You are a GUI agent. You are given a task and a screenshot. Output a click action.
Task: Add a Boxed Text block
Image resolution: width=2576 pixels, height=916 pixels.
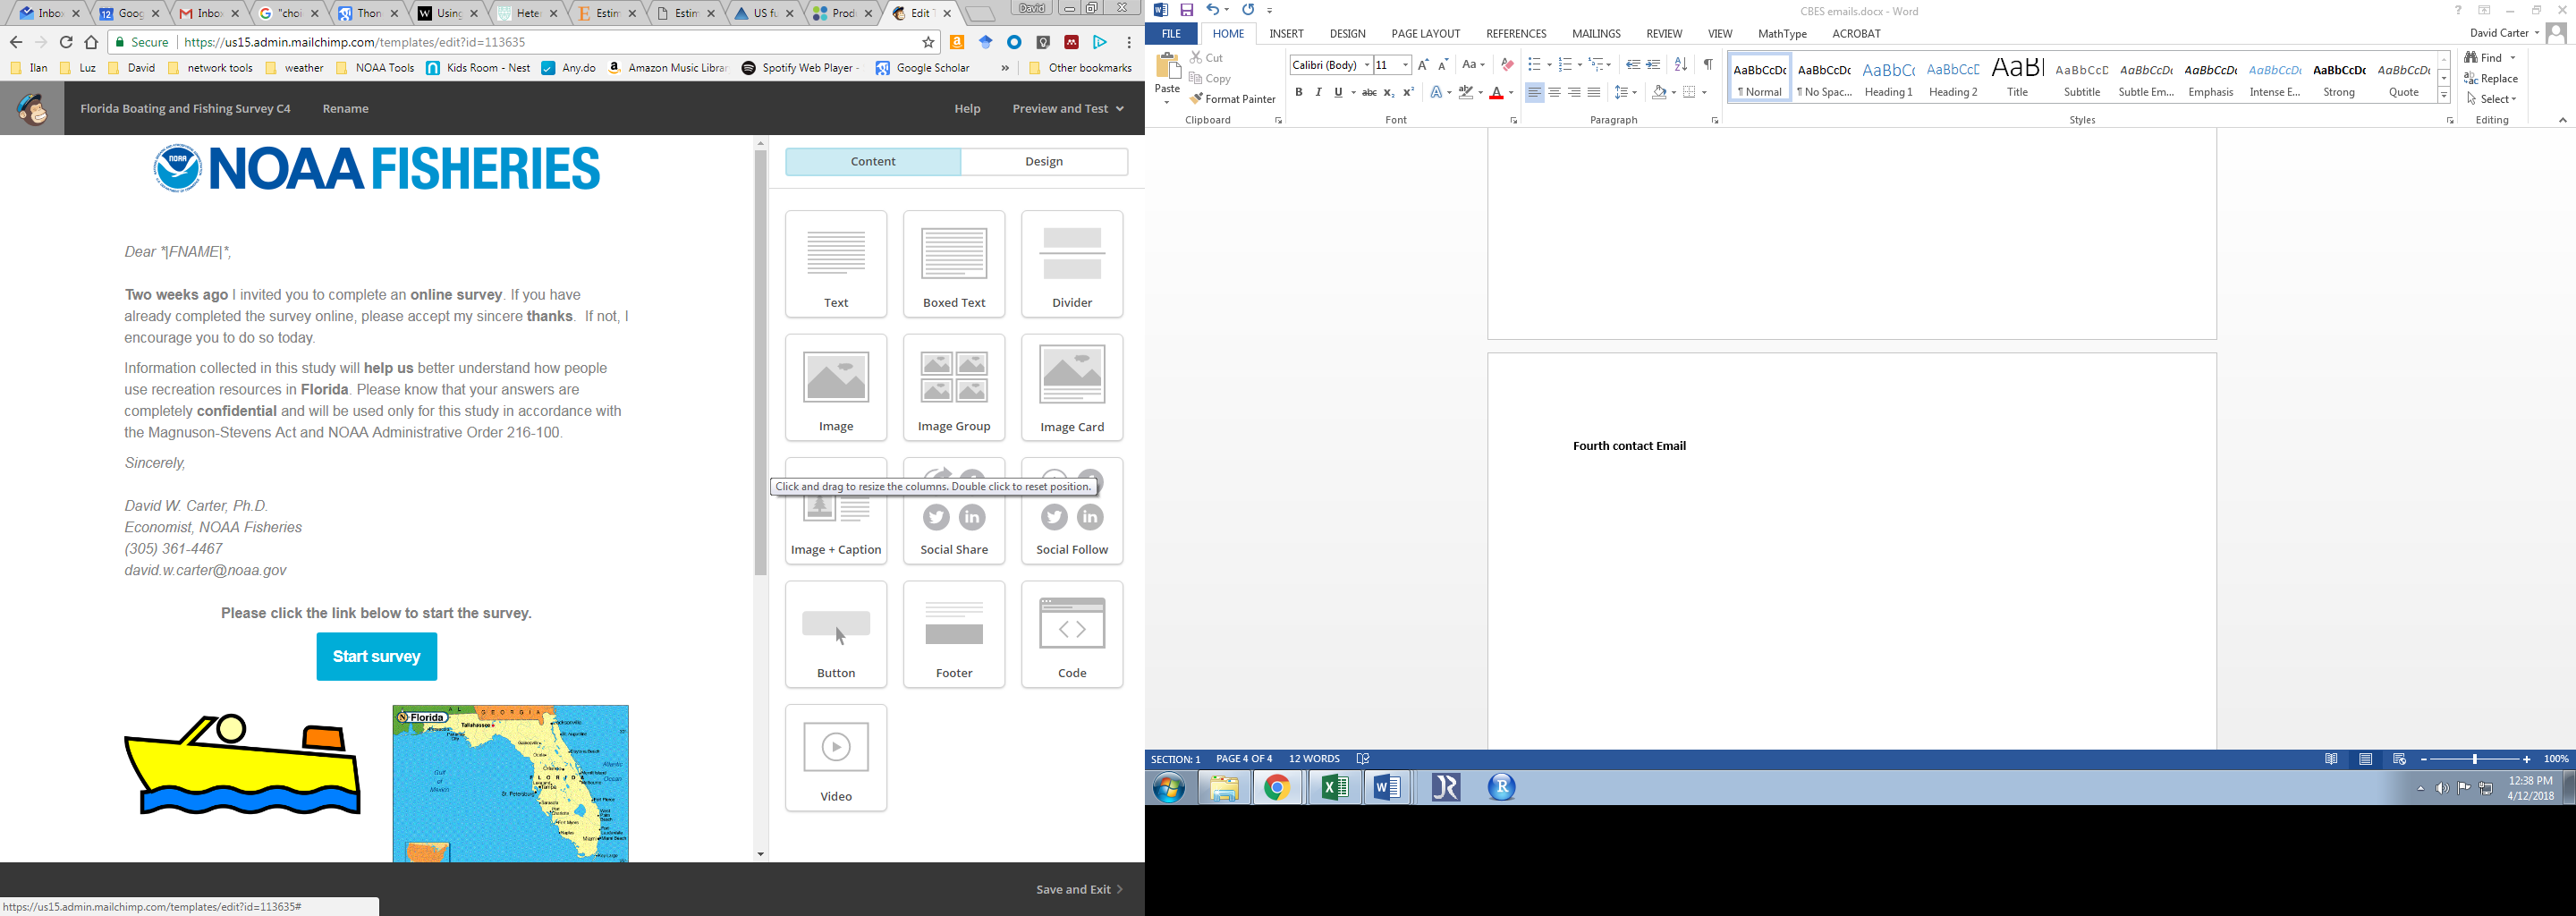coord(954,264)
